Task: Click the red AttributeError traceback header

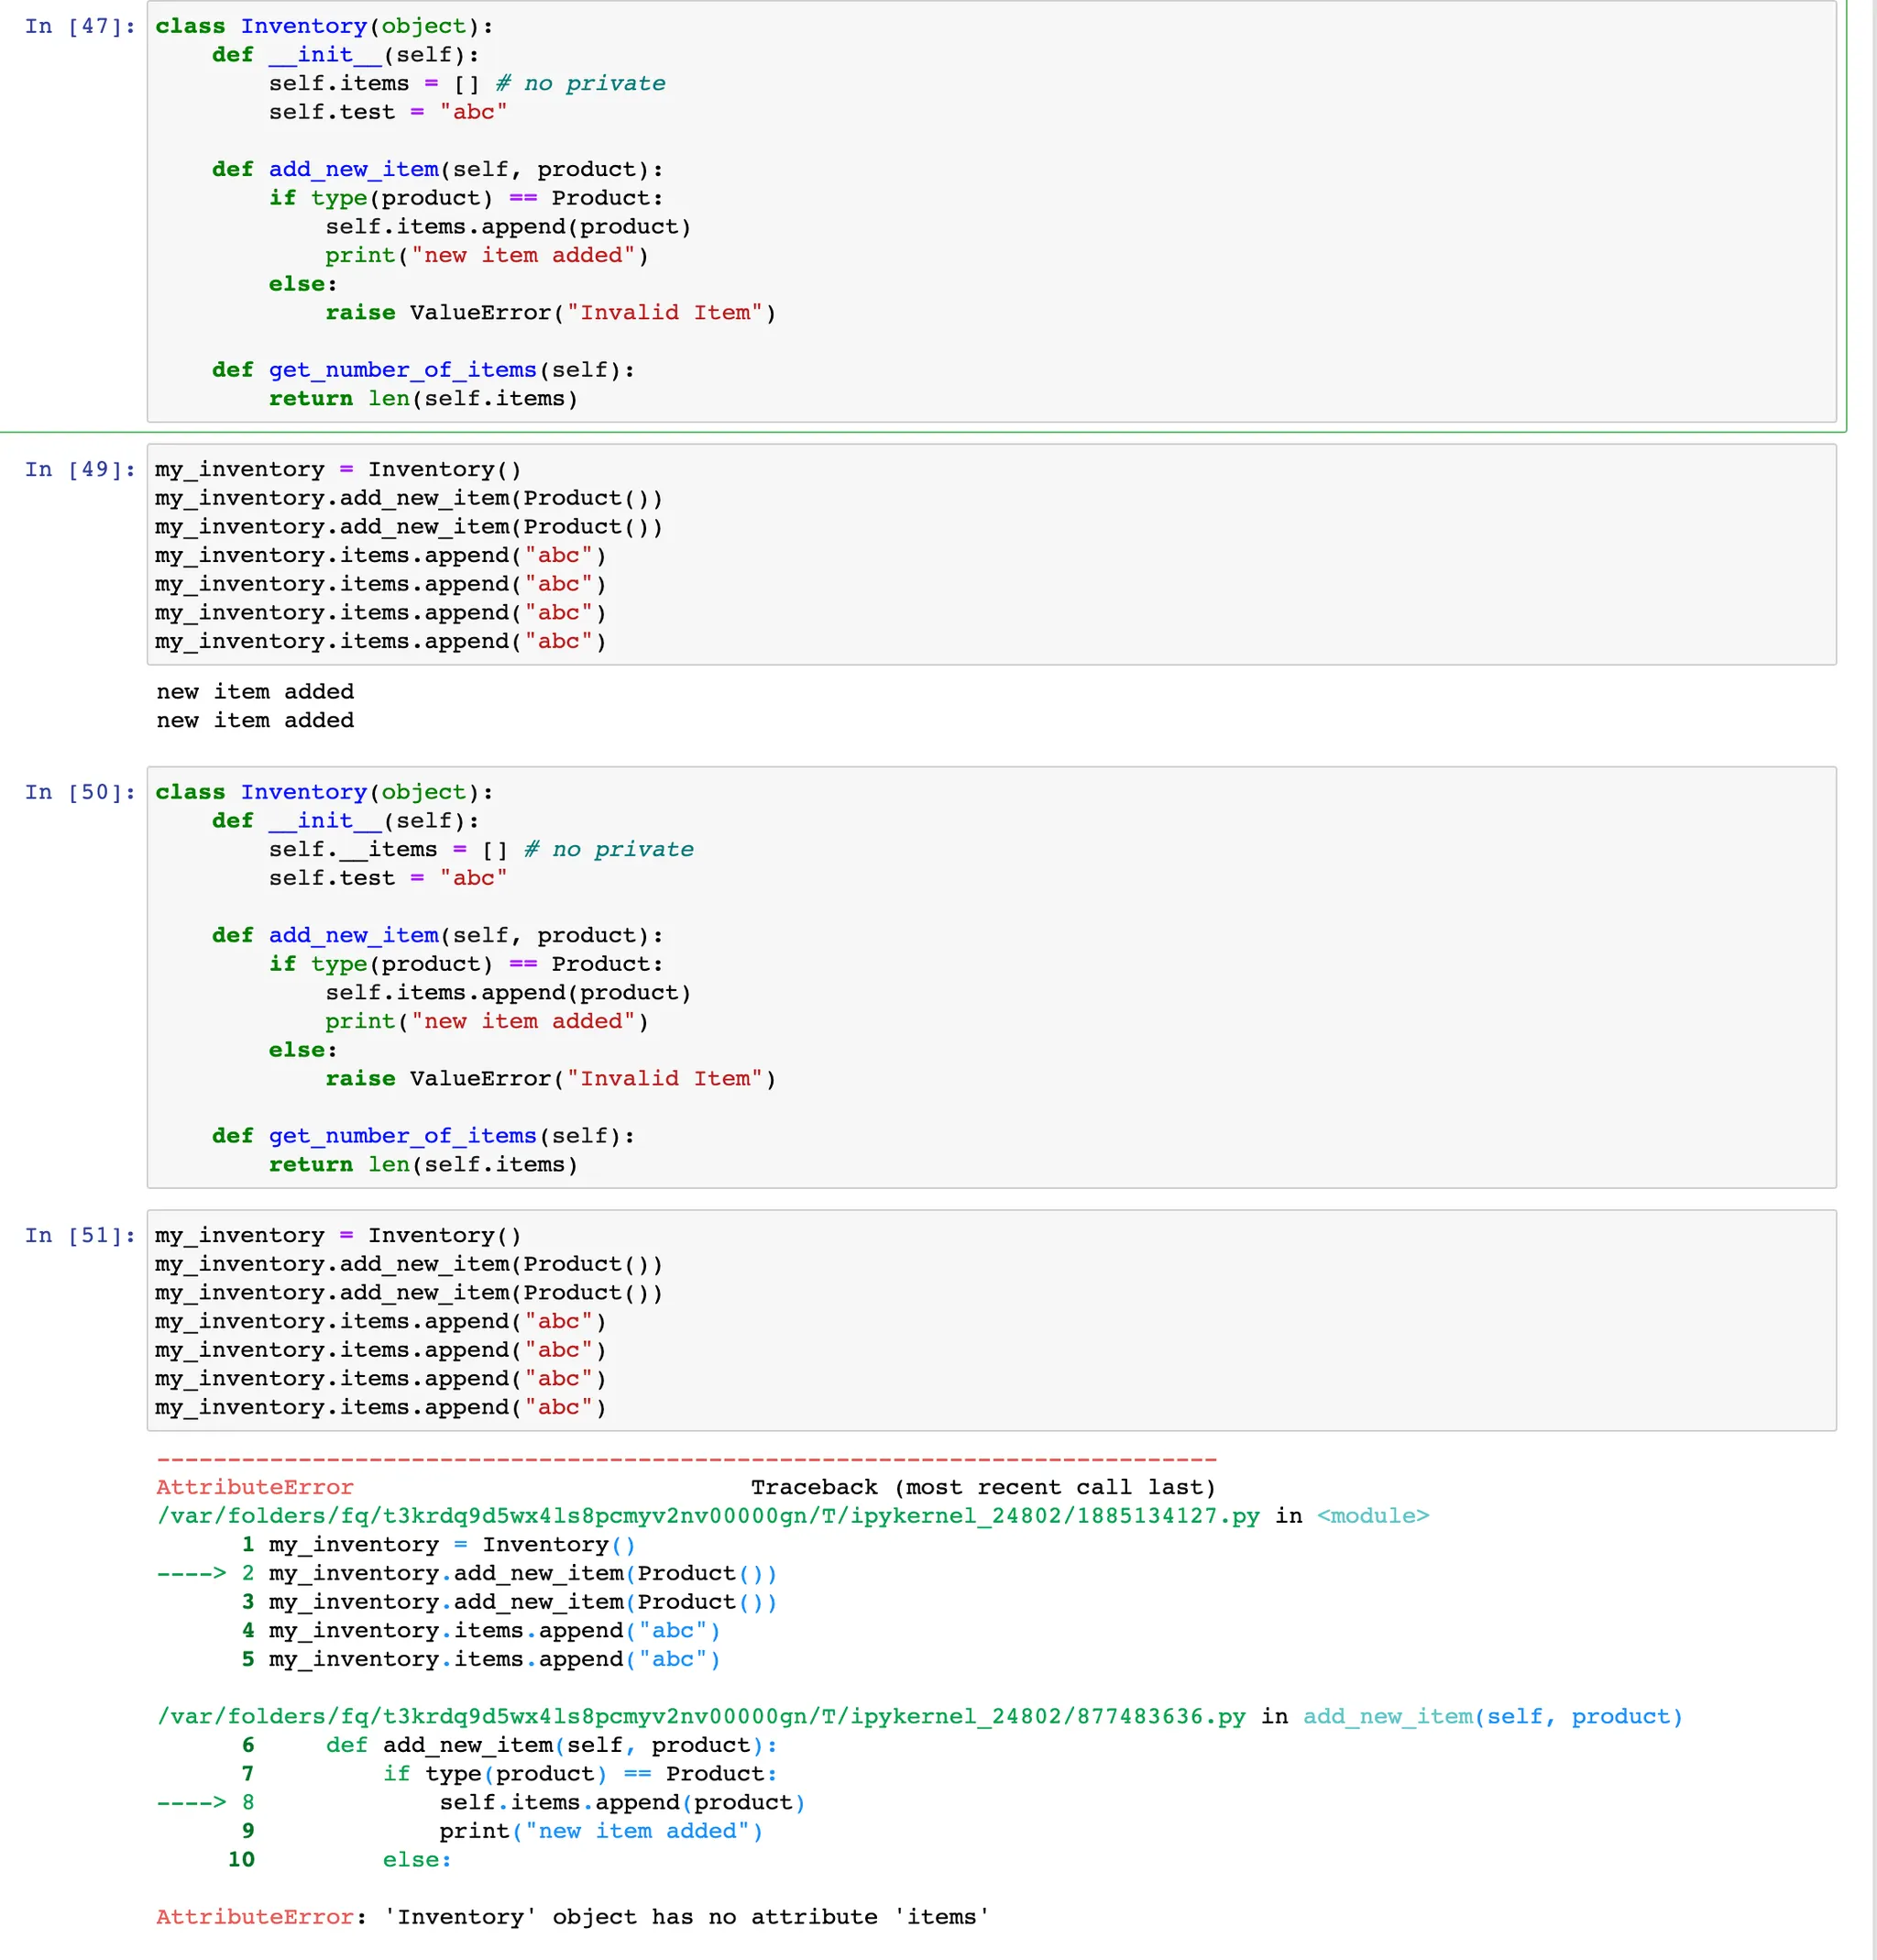Action: [x=255, y=1488]
